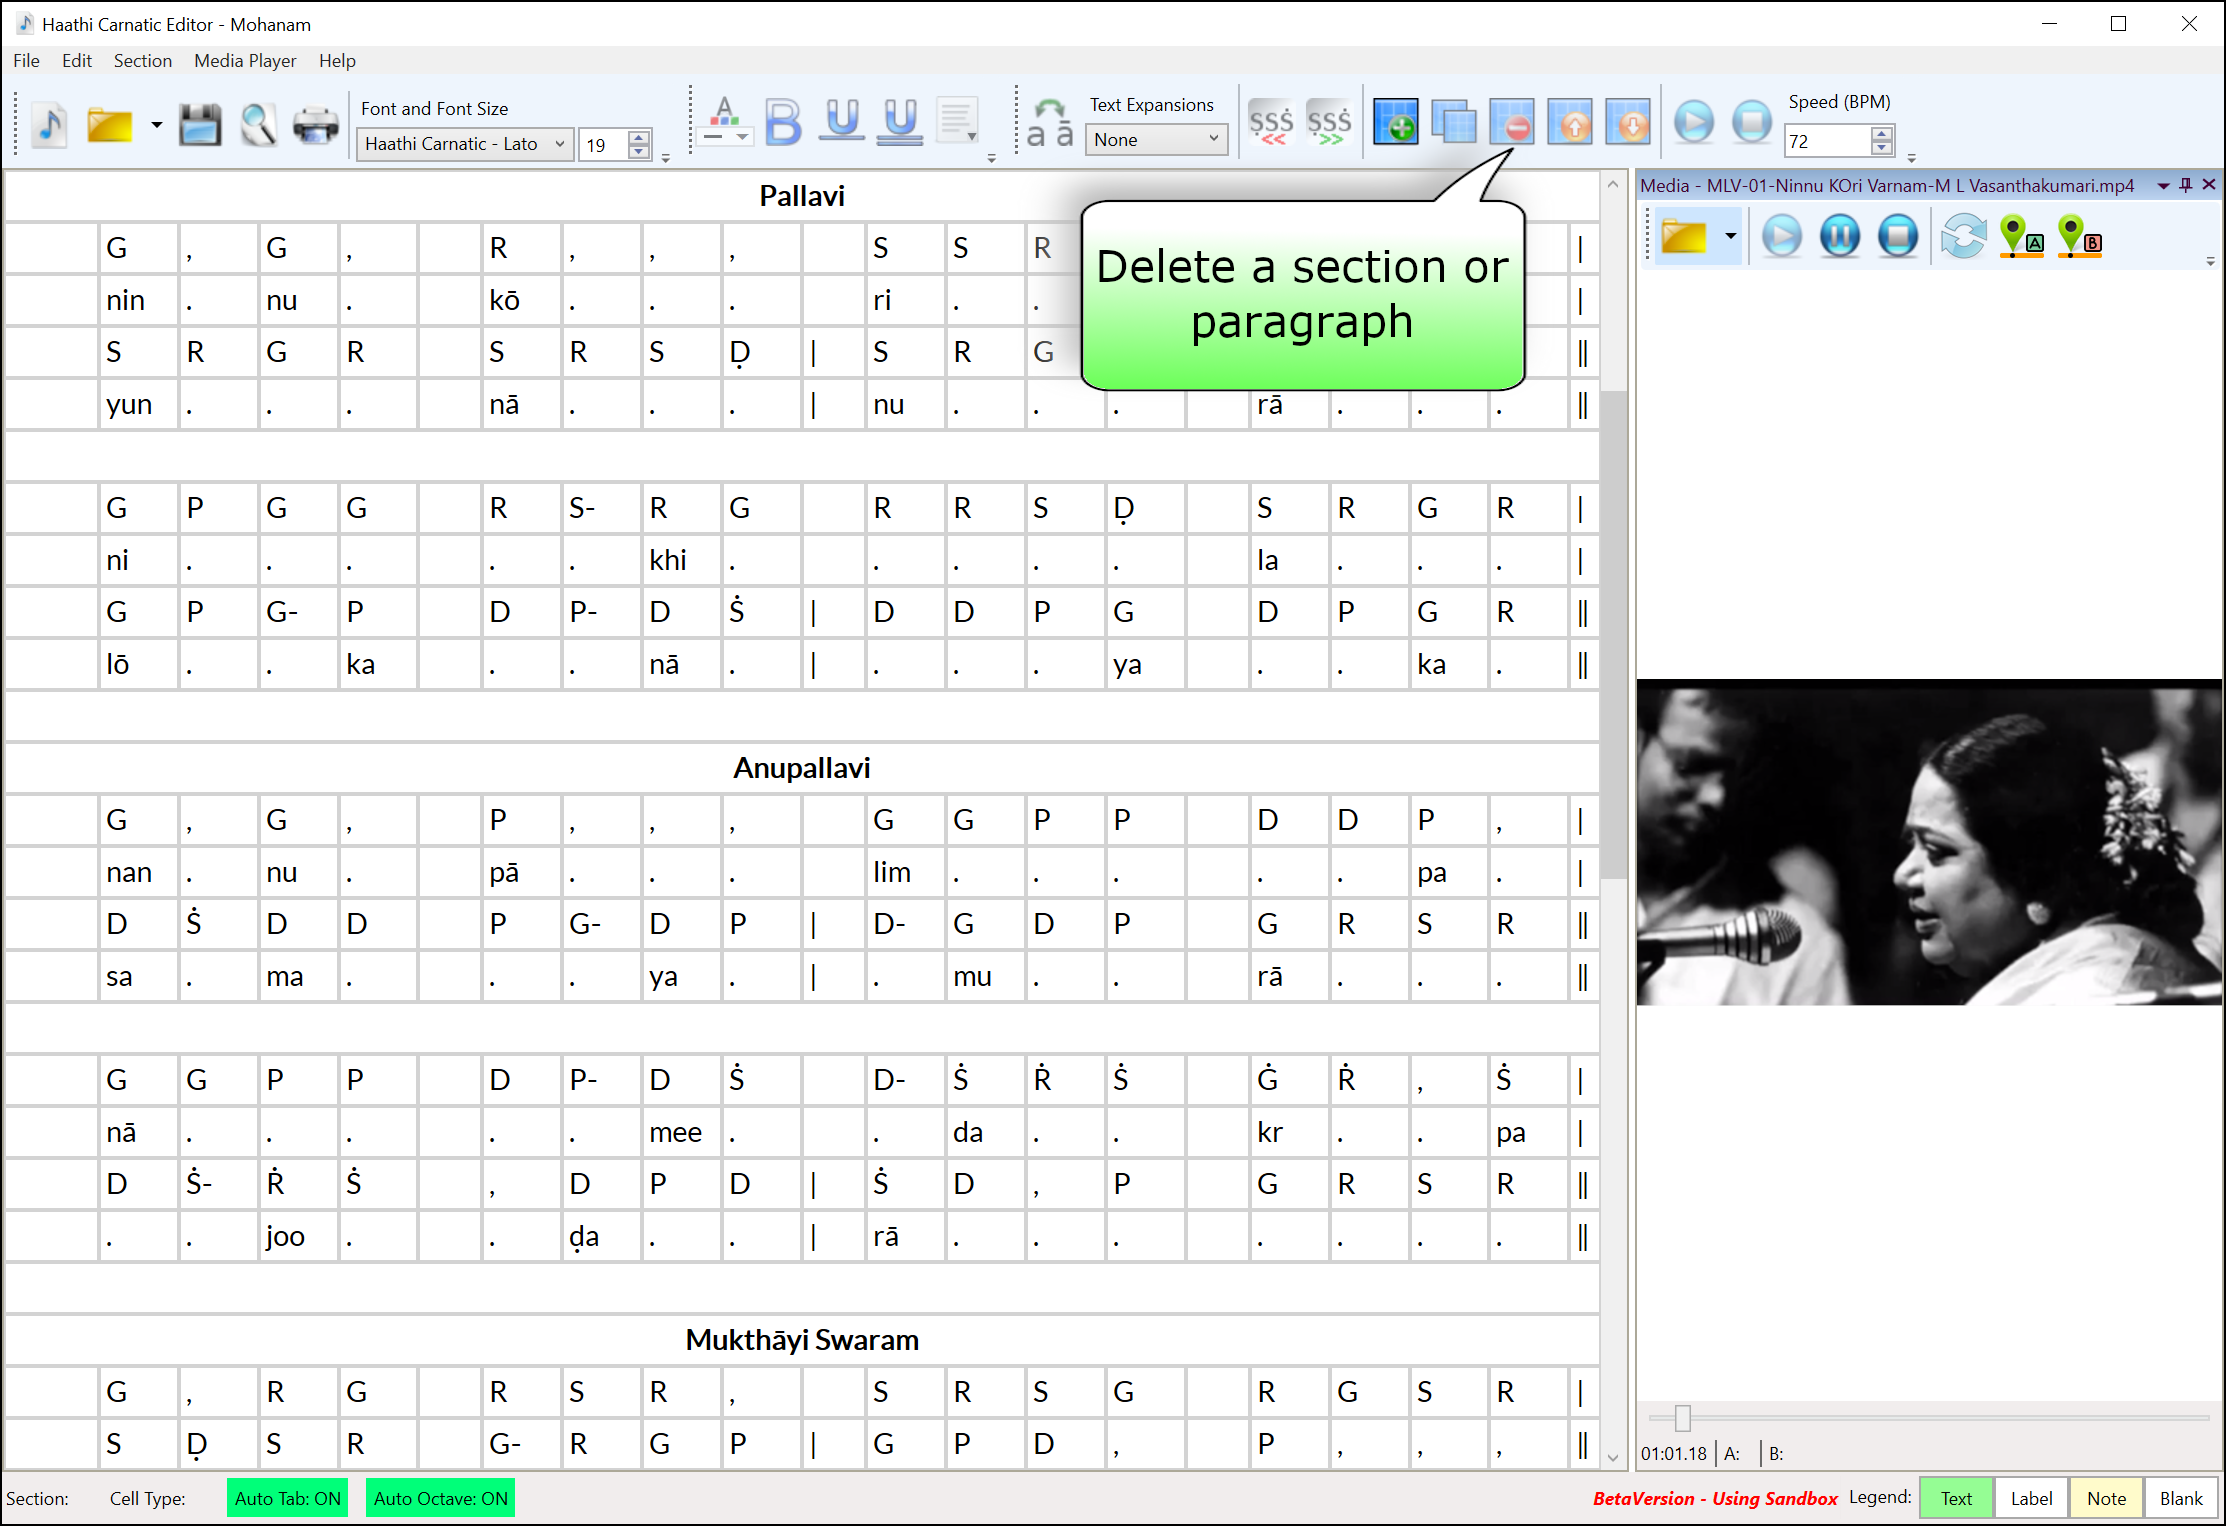The height and width of the screenshot is (1526, 2226).
Task: Click the delete section or paragraph icon
Action: click(1511, 123)
